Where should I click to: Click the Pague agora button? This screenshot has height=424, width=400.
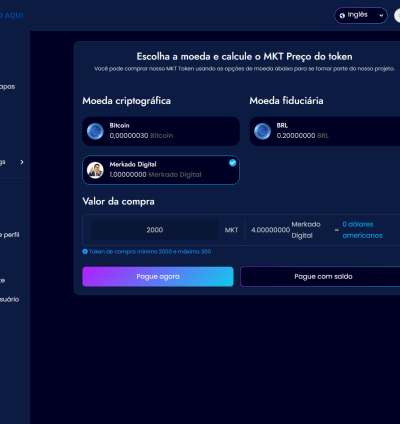pyautogui.click(x=158, y=276)
